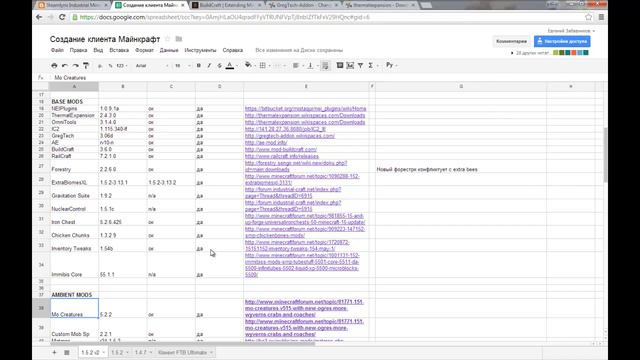Open the functions sigma menu

pos(371,65)
